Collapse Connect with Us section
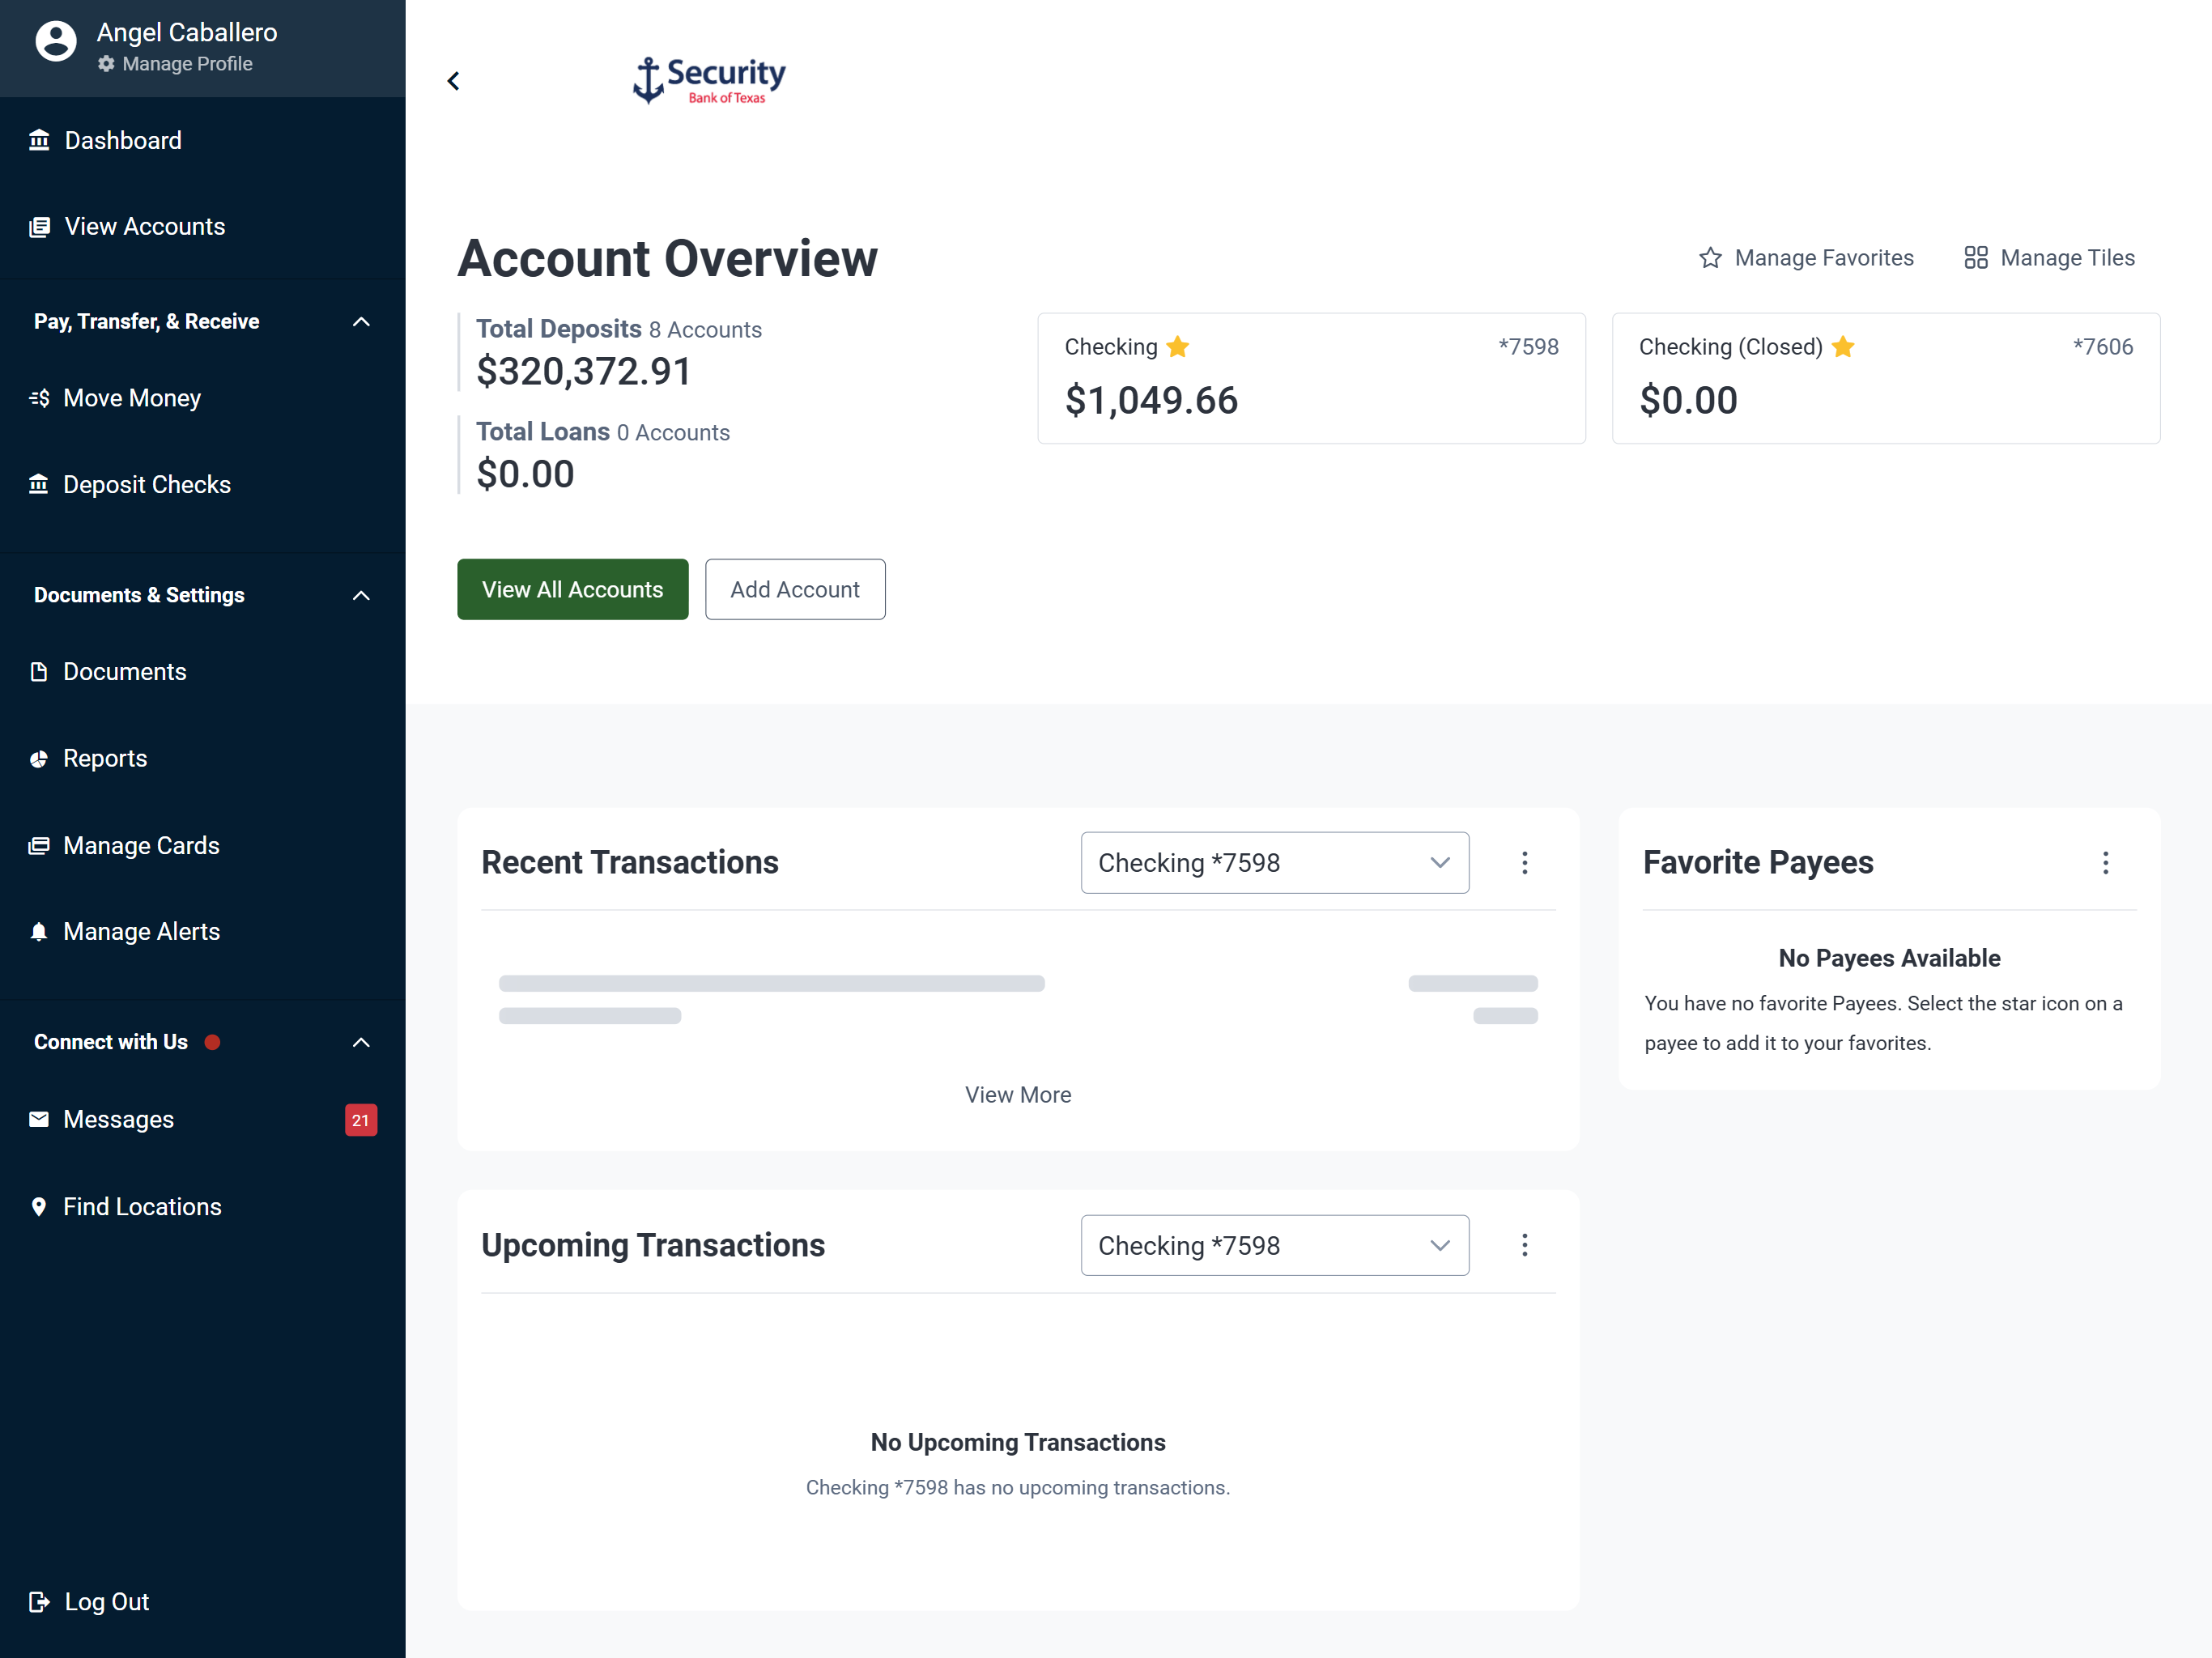The image size is (2212, 1658). [361, 1043]
